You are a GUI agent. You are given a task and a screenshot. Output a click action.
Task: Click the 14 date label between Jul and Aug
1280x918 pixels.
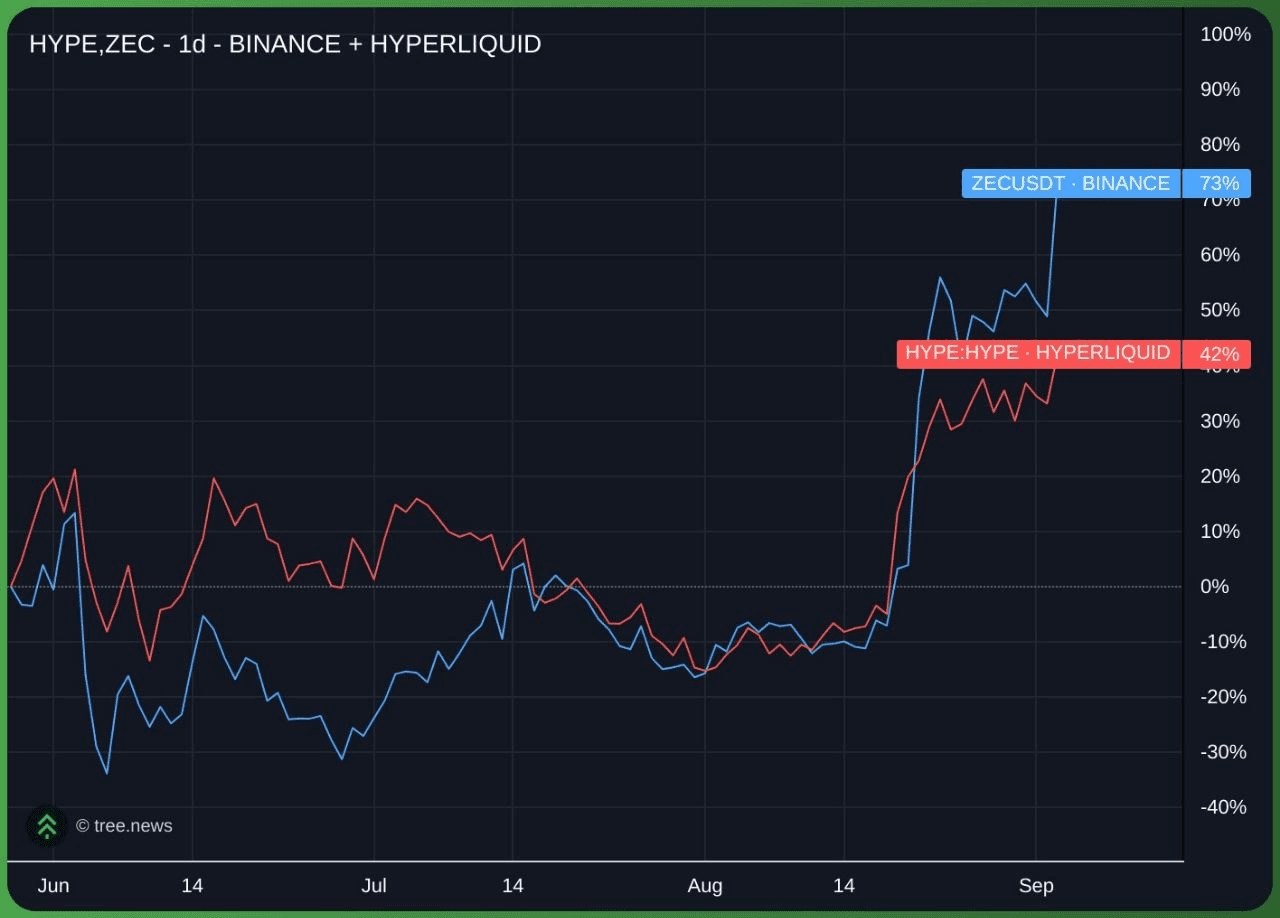[513, 886]
